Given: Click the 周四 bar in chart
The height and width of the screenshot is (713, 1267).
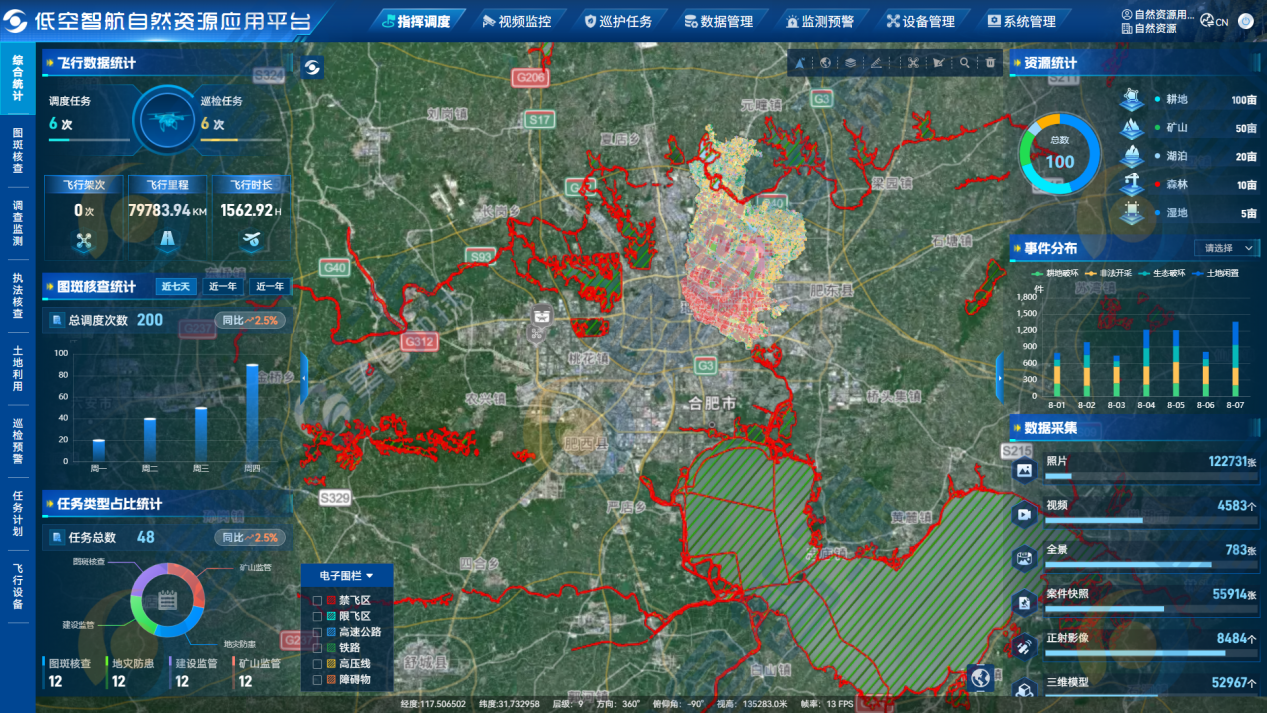Looking at the screenshot, I should click(252, 412).
